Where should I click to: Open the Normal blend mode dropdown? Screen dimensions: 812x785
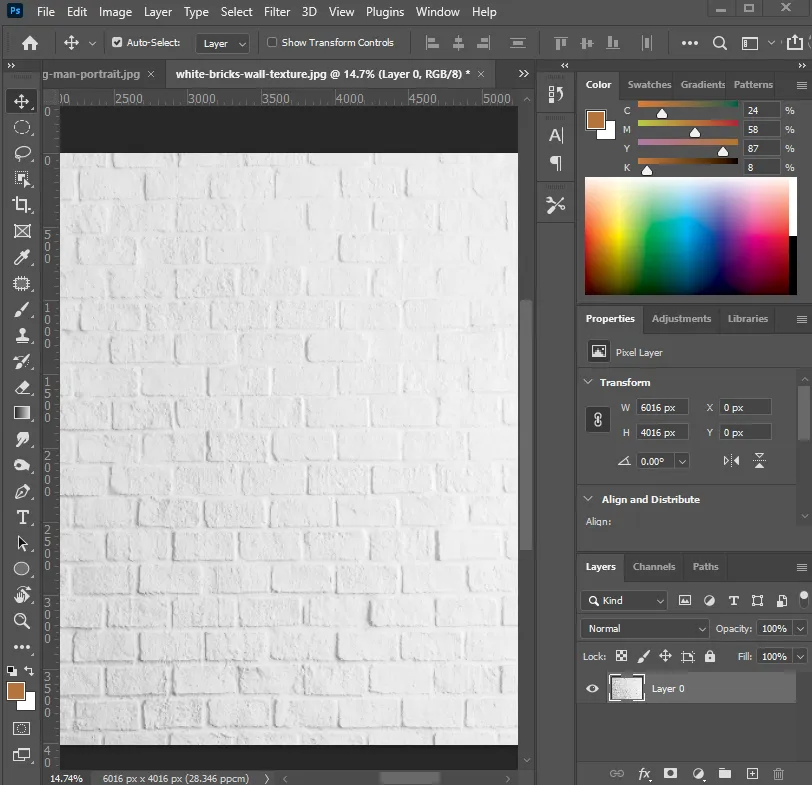pos(645,629)
